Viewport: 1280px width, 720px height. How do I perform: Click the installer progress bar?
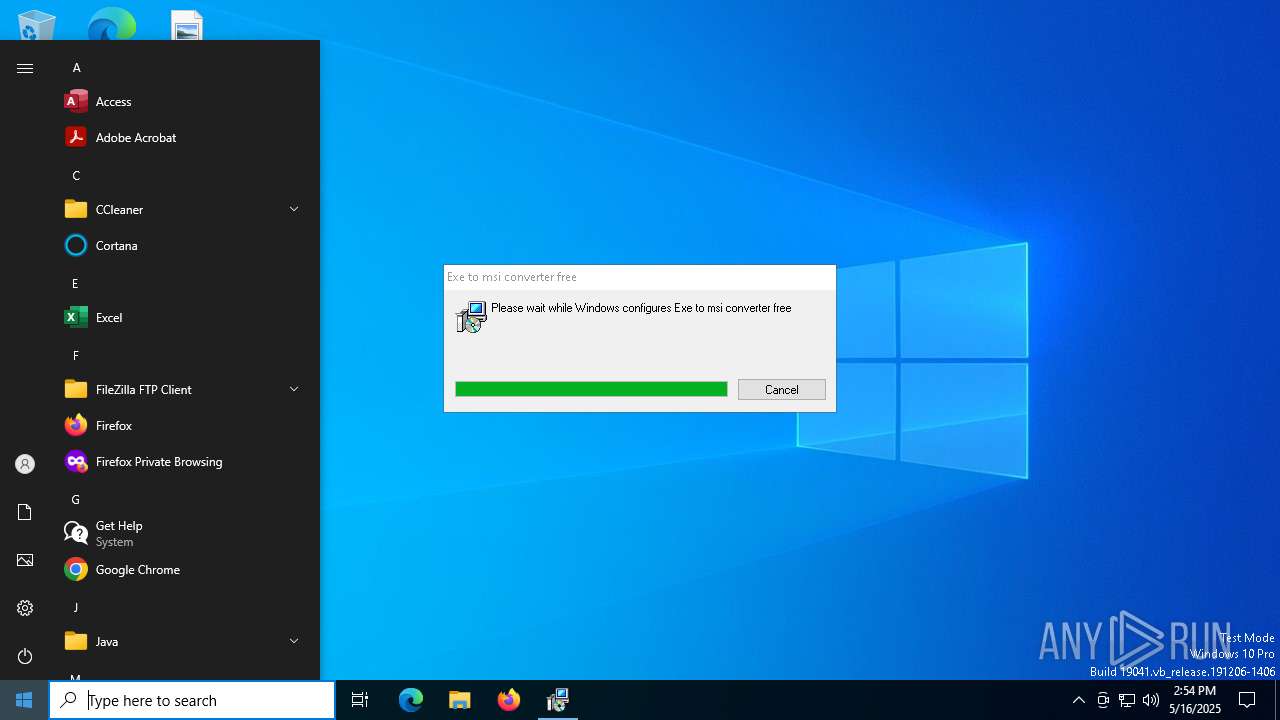(591, 390)
